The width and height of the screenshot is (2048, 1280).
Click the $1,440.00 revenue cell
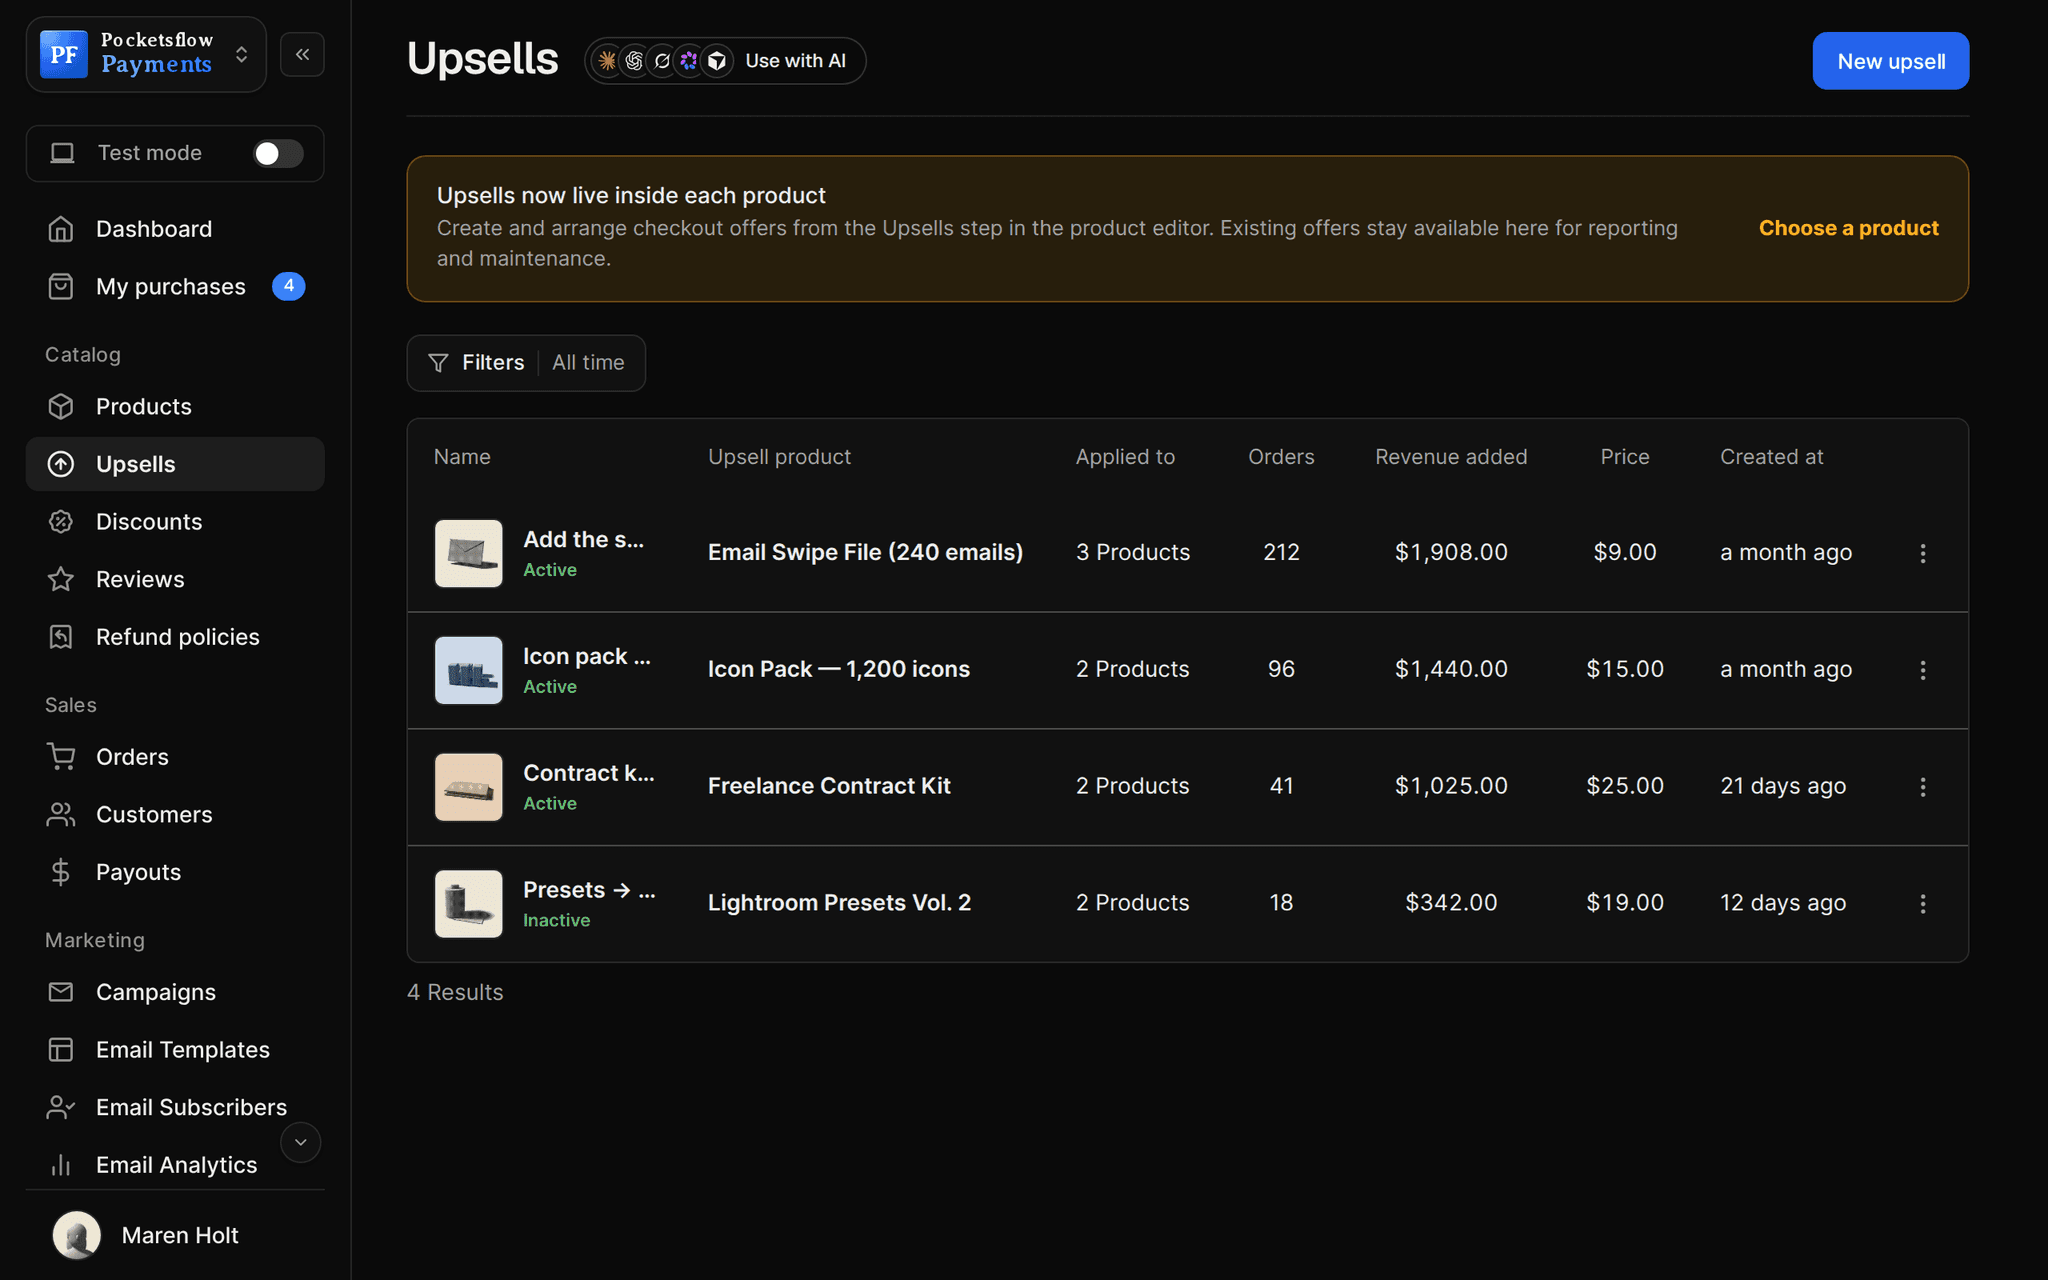tap(1451, 669)
